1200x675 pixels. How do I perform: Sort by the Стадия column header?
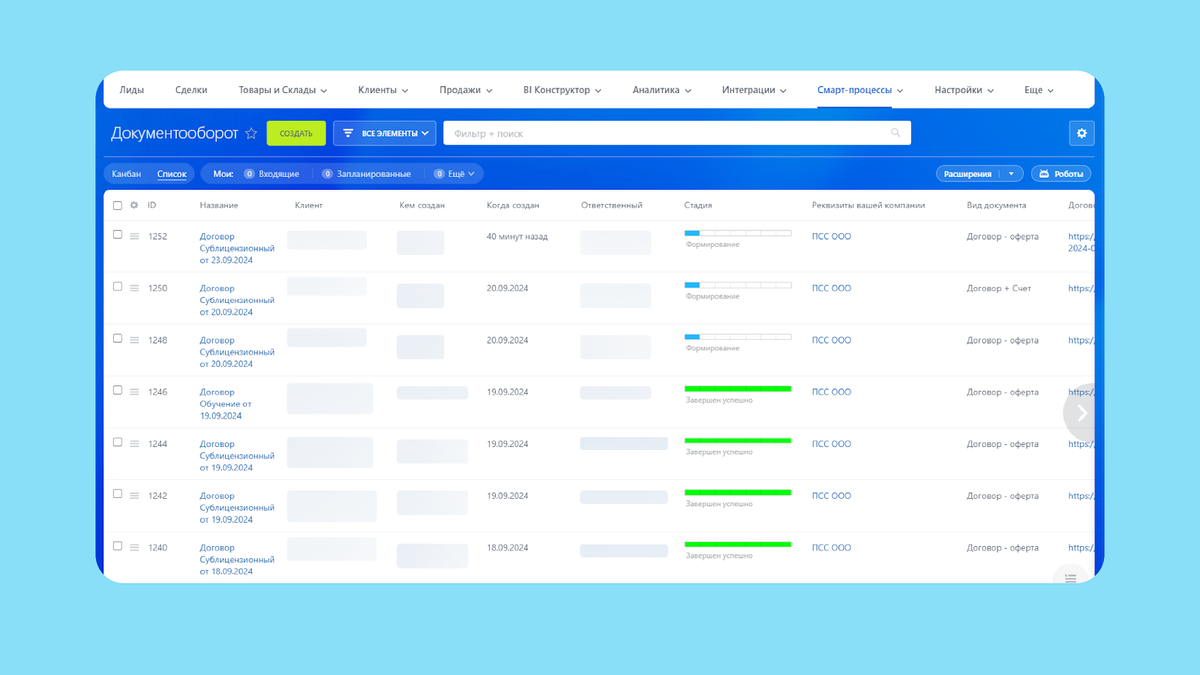(698, 205)
